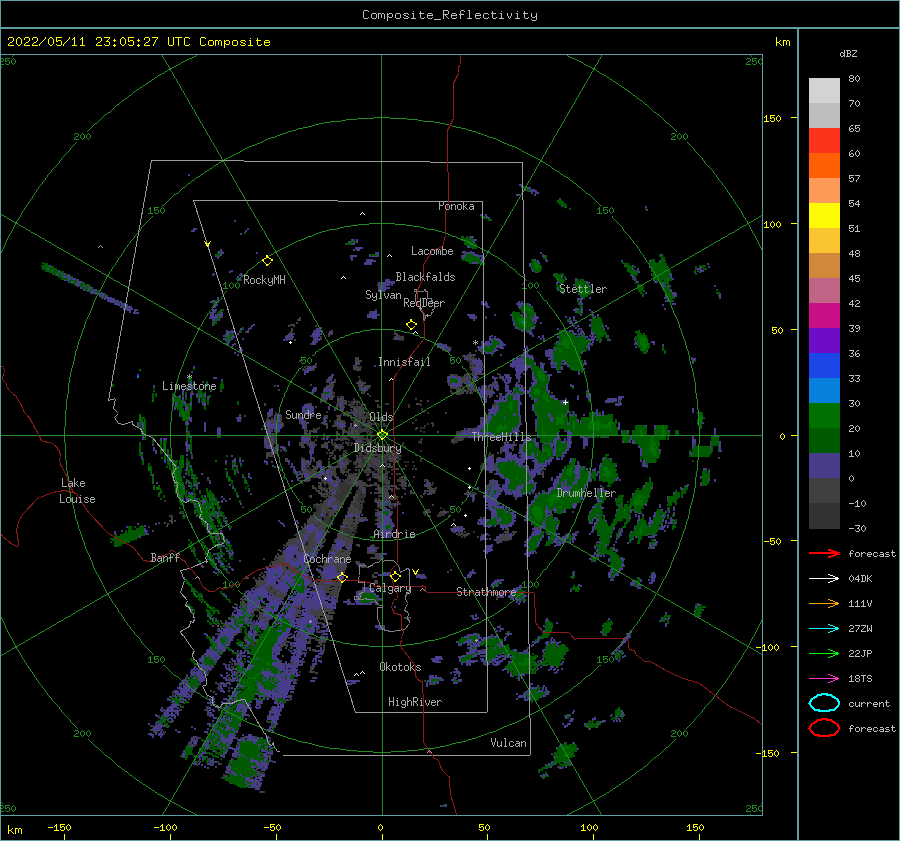Viewport: 900px width, 841px height.
Task: Click the cyan 27ZW arrow legend icon
Action: (x=824, y=629)
